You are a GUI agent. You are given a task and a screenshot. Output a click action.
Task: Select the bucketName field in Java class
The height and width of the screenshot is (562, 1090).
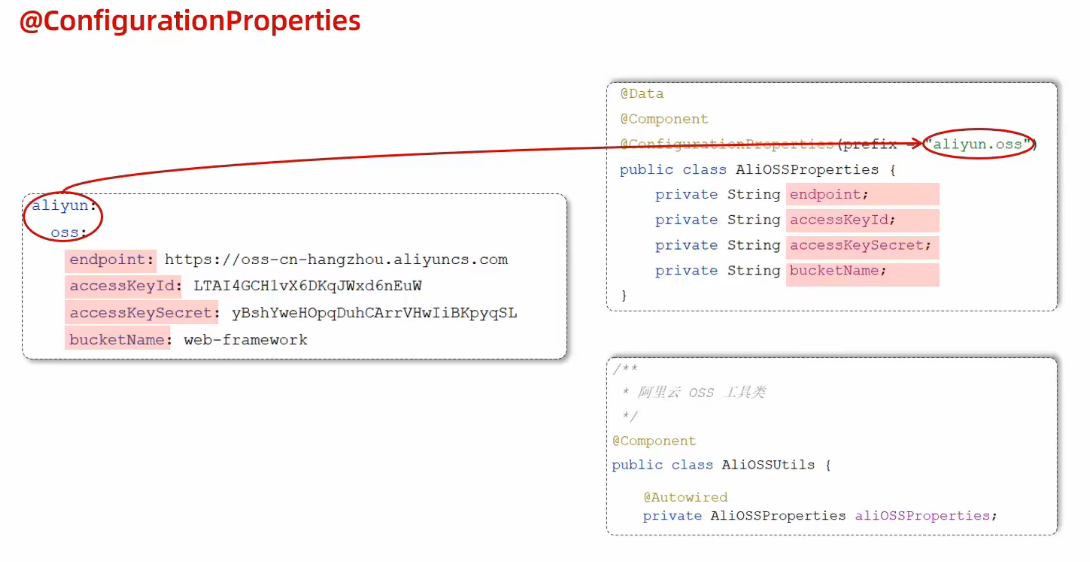(838, 271)
